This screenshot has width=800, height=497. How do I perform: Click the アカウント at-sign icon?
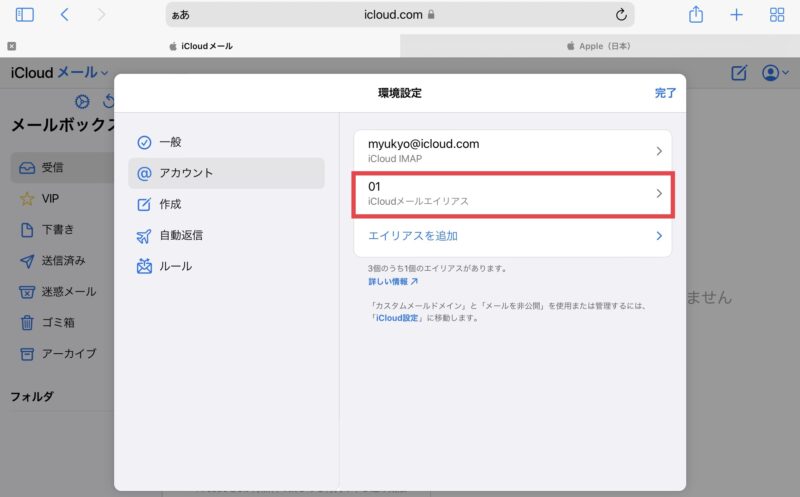click(144, 173)
